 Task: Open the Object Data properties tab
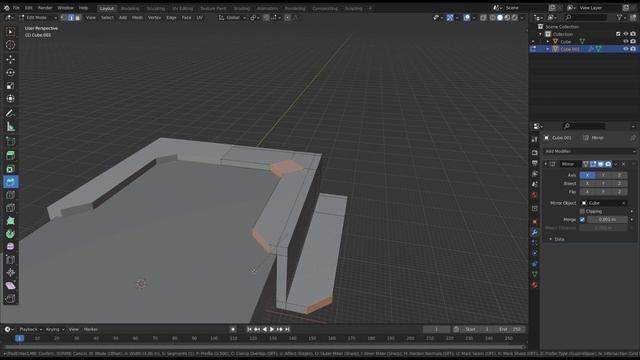534,274
